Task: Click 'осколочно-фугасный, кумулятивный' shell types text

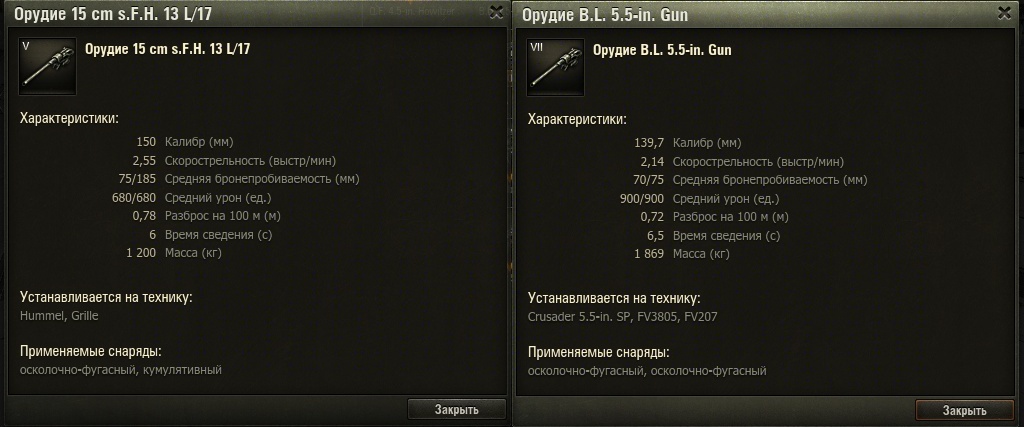Action: point(121,370)
